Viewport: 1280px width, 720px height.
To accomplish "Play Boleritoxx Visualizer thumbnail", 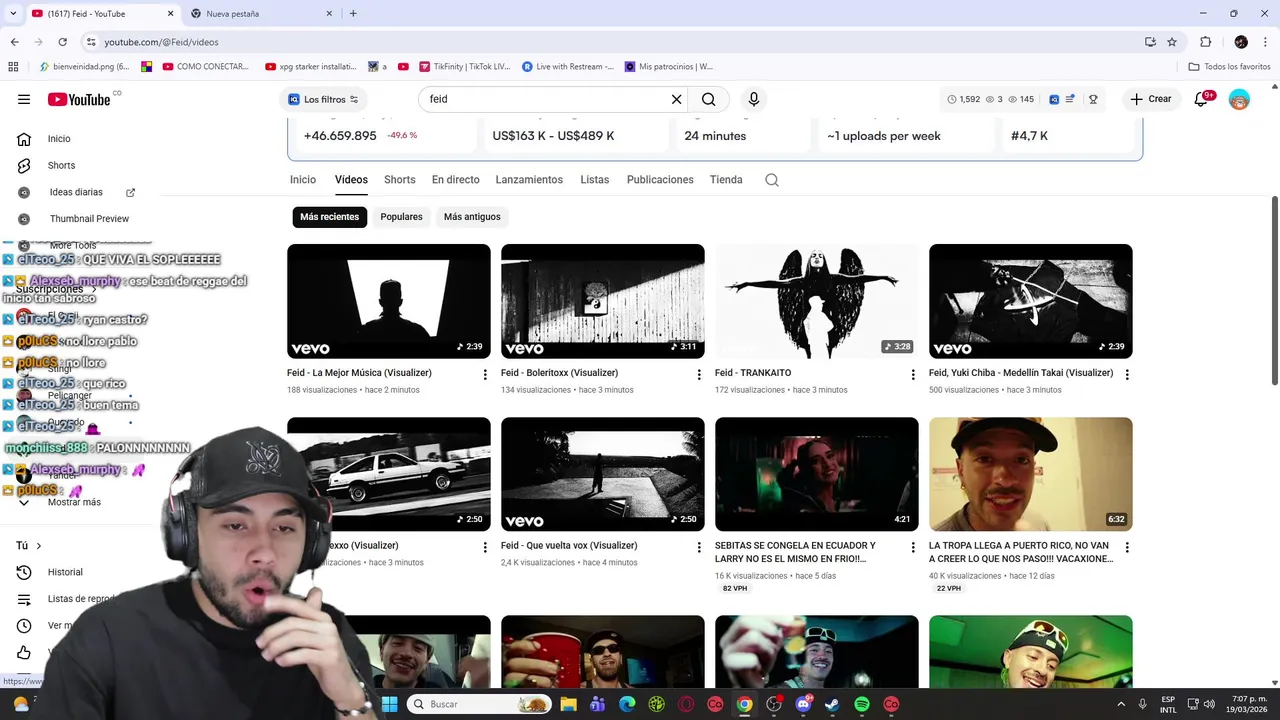I will (602, 301).
